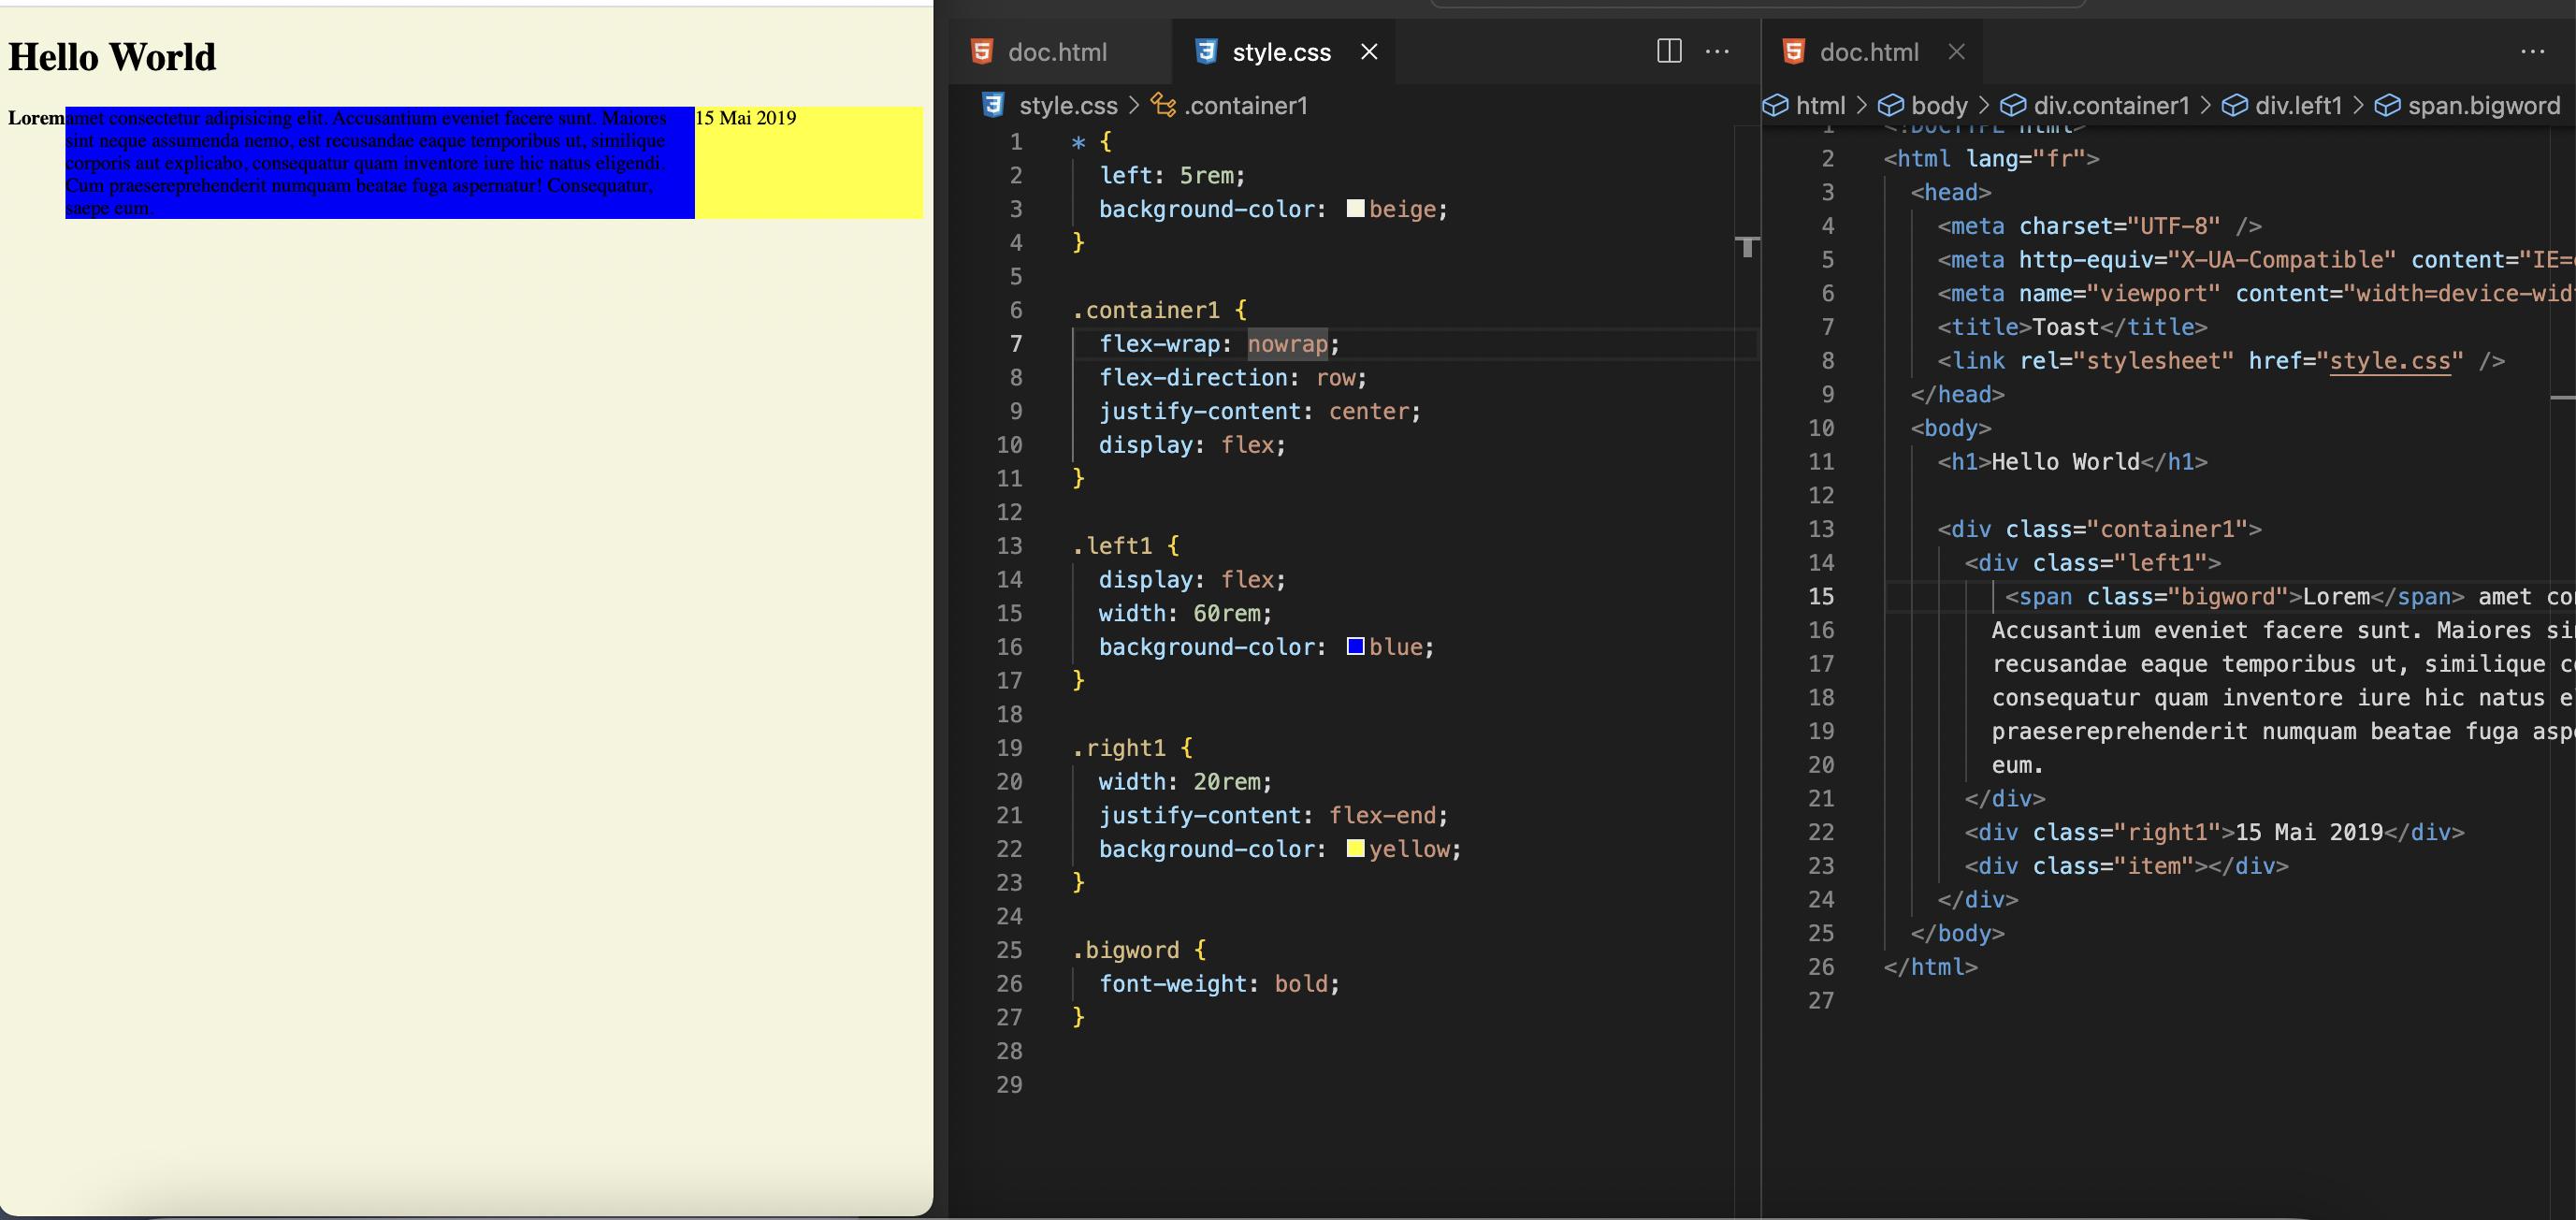Click 'justify-content: center' line in .container1

[x=1260, y=411]
